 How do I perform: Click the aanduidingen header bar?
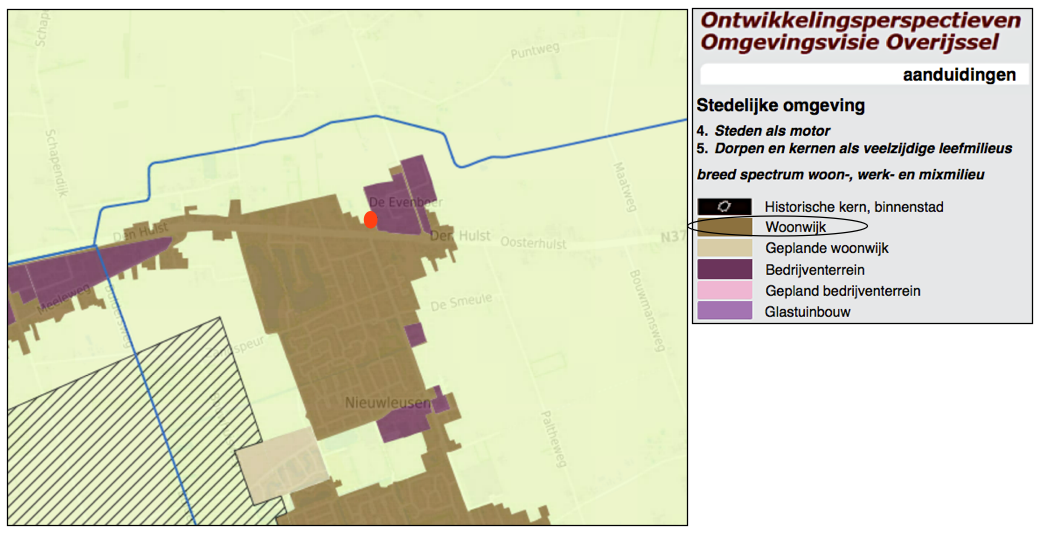click(864, 75)
